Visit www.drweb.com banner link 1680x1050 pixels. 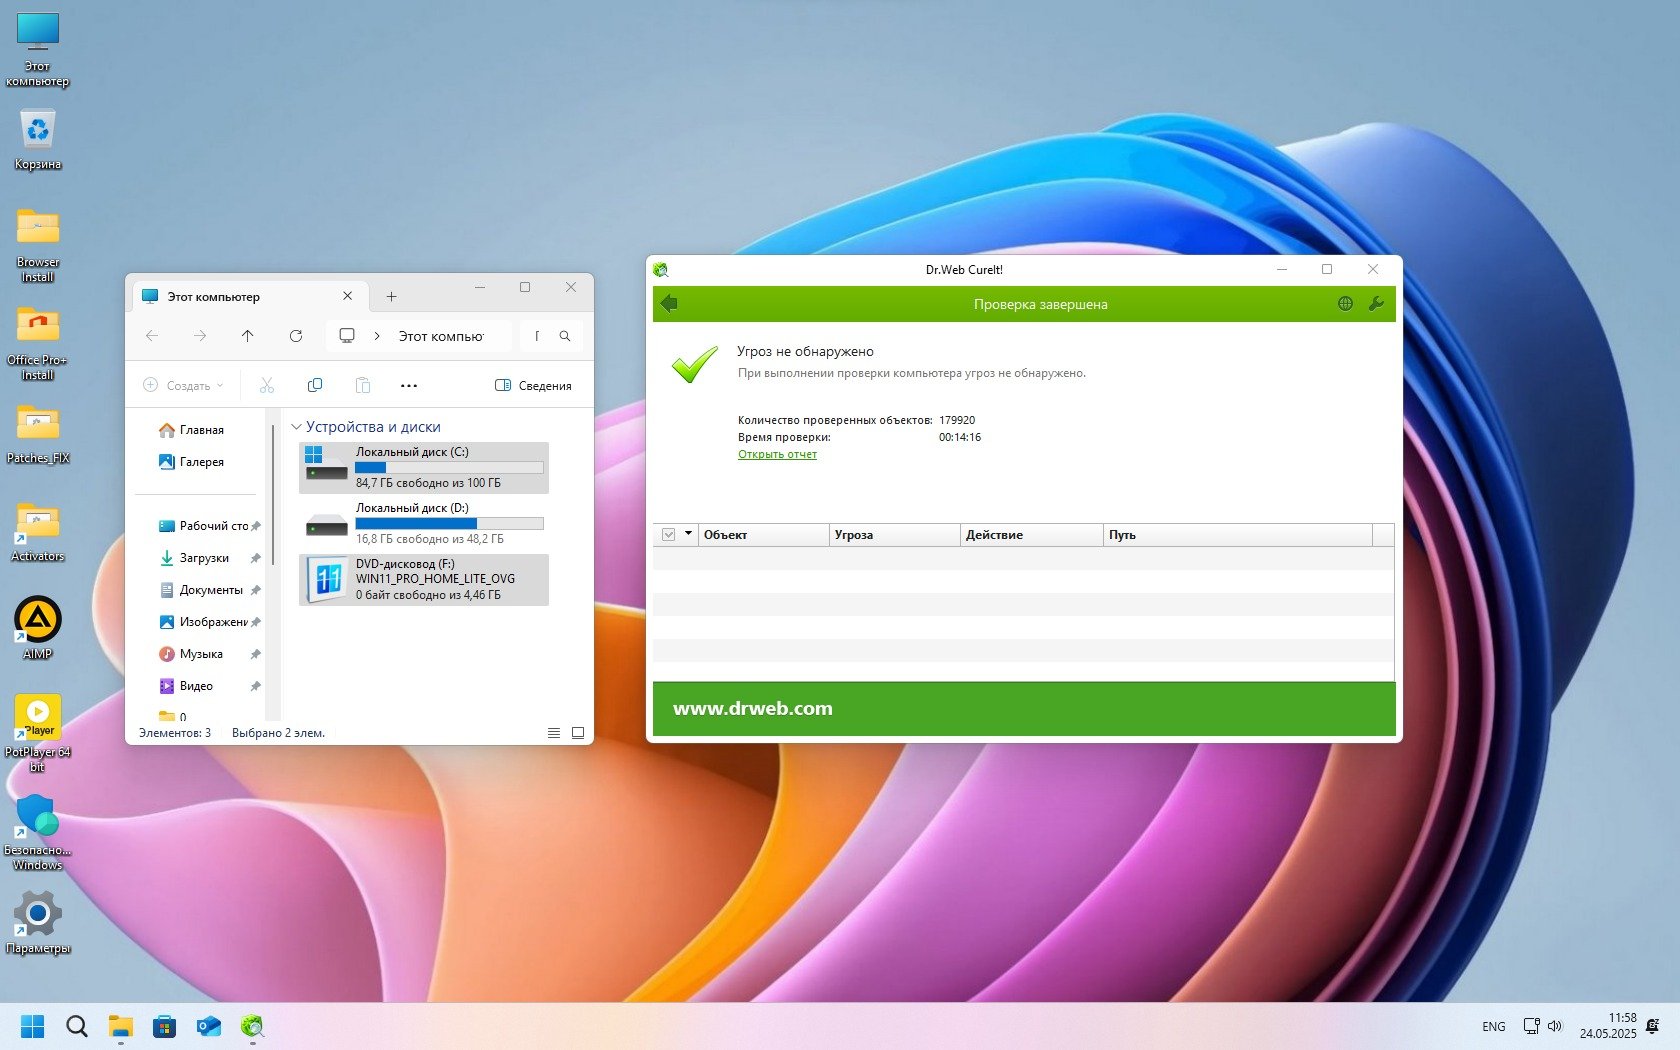click(x=753, y=708)
